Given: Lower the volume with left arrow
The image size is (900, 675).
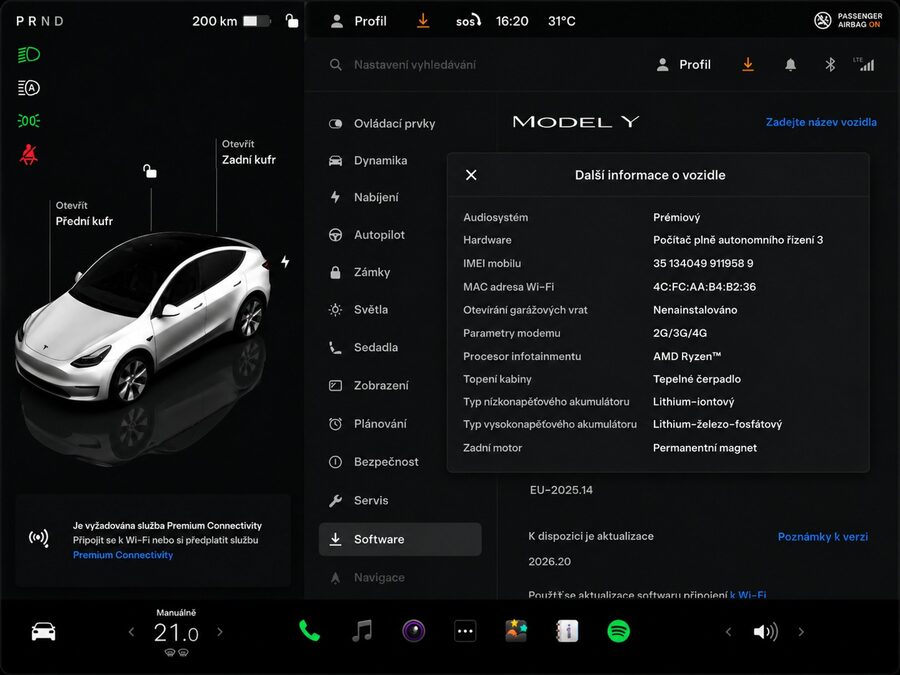Looking at the screenshot, I should tap(728, 632).
